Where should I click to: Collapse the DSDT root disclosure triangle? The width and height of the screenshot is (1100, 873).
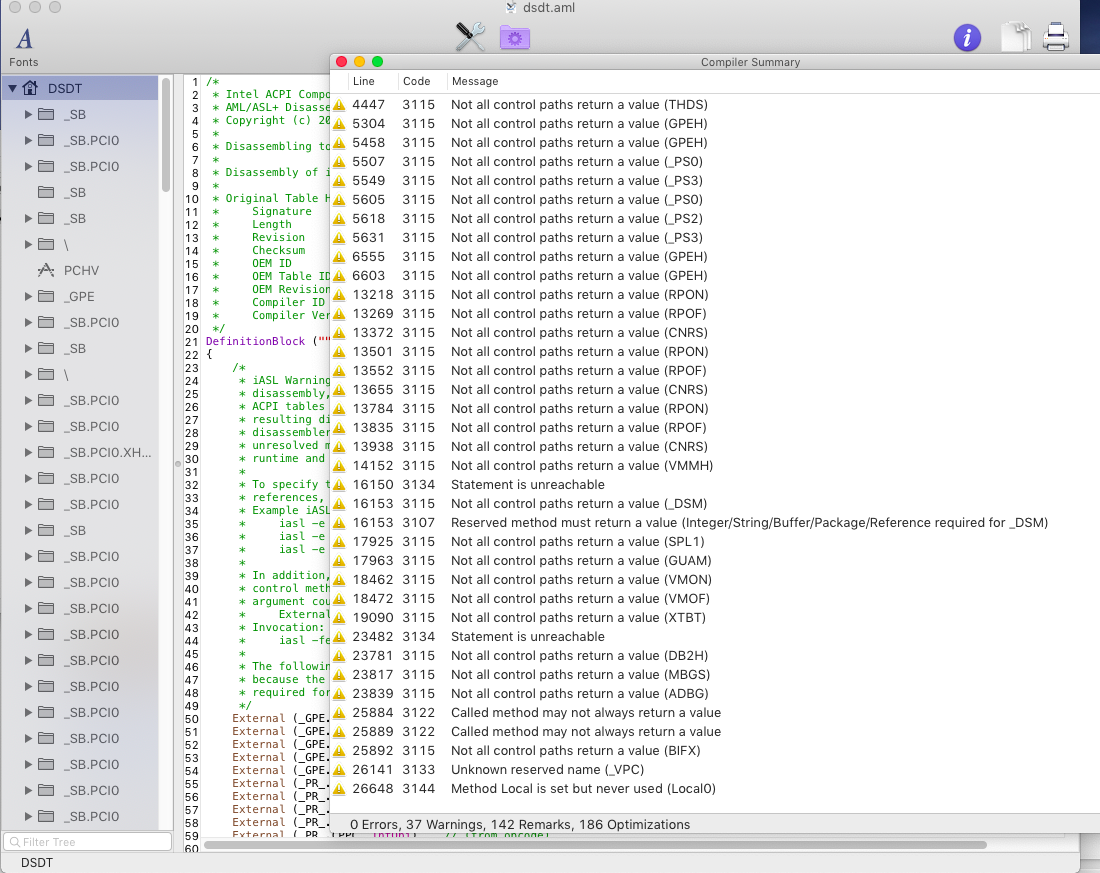point(12,88)
